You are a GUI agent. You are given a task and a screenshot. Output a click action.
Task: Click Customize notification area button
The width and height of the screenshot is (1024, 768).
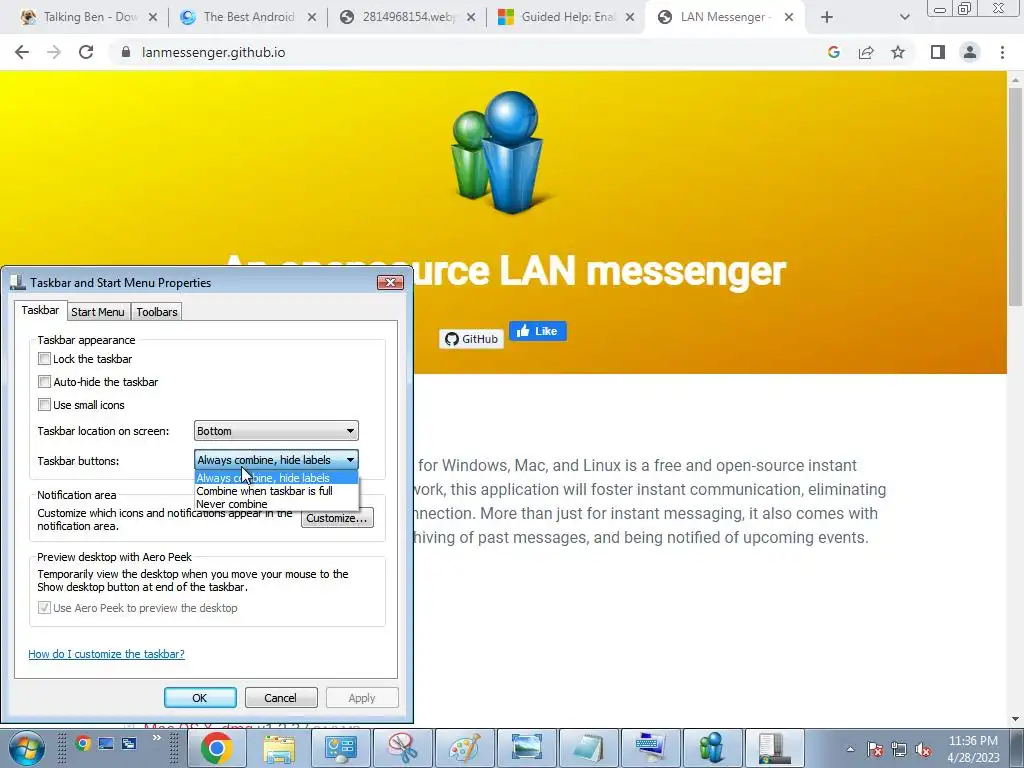click(x=337, y=518)
